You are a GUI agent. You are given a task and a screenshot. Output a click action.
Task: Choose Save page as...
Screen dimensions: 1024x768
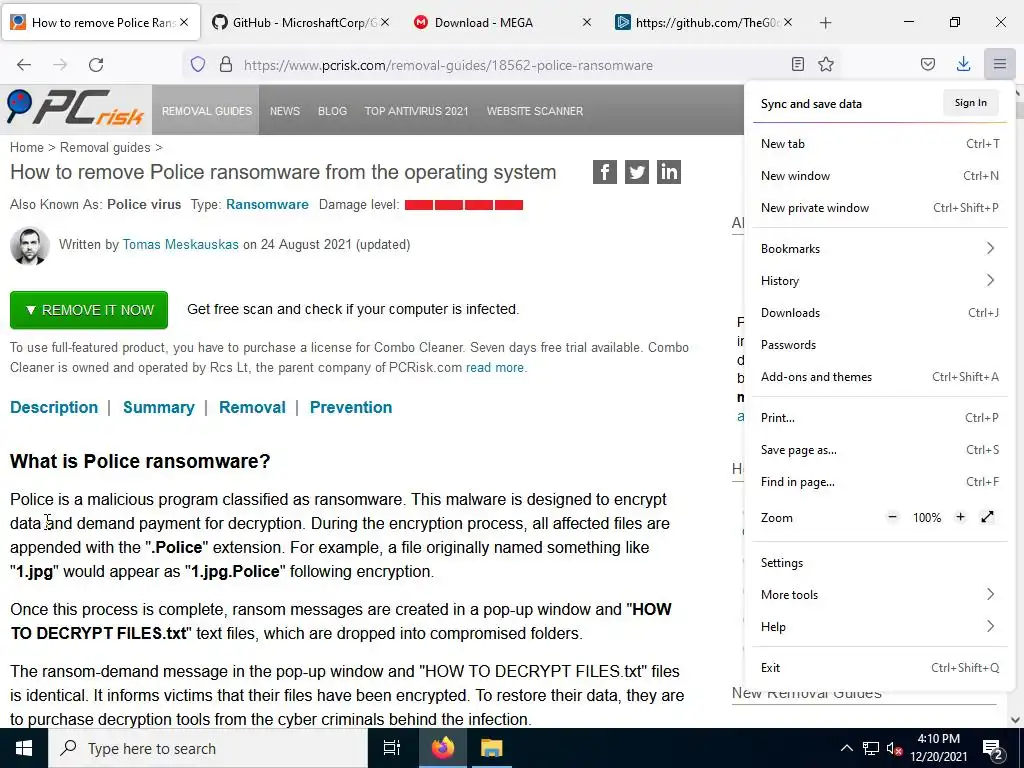(879, 449)
